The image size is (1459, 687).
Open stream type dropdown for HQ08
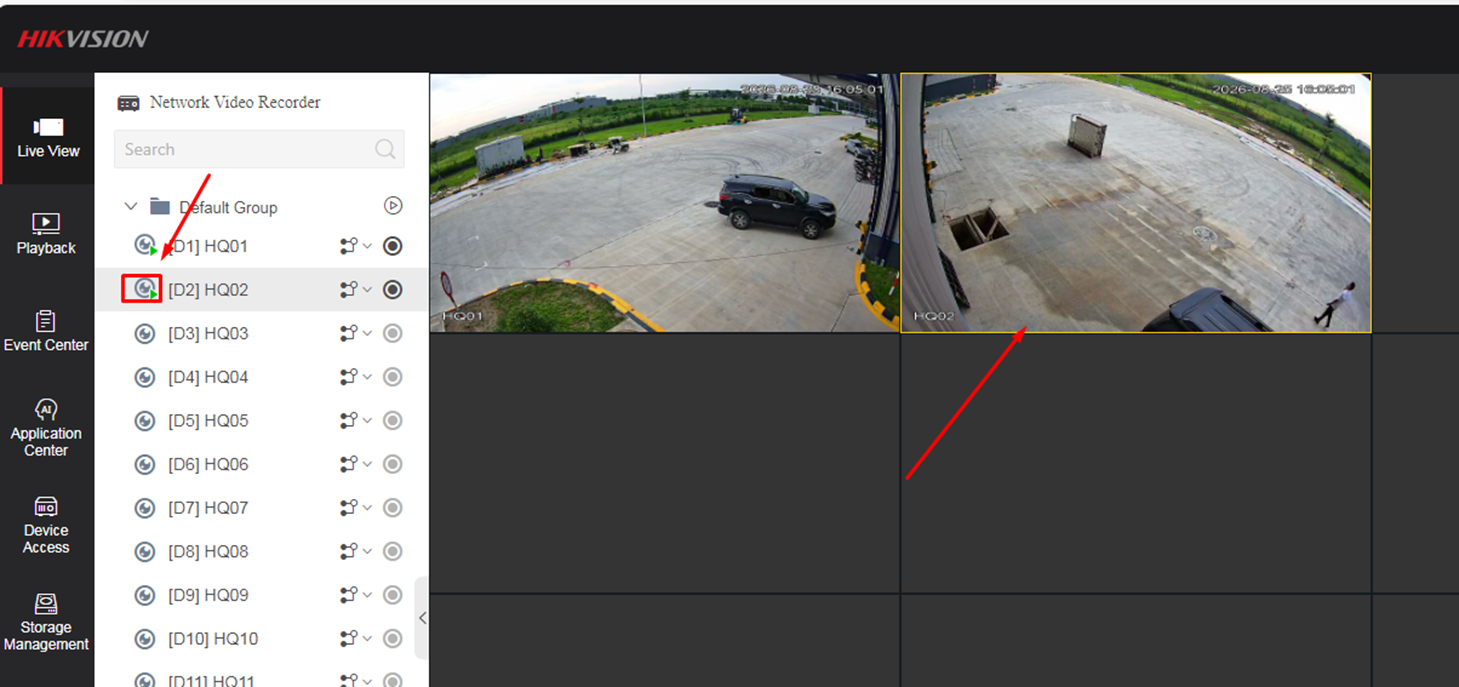pyautogui.click(x=355, y=552)
